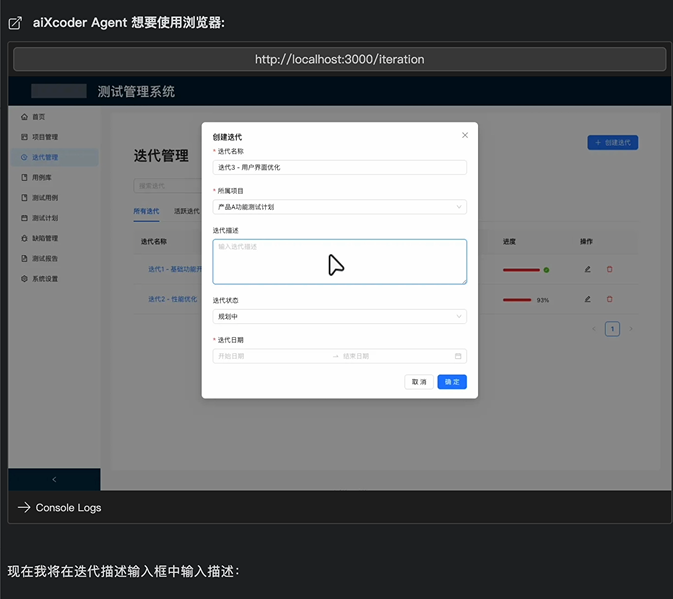
Task: Click the 迭代描述 description text area
Action: coord(339,261)
